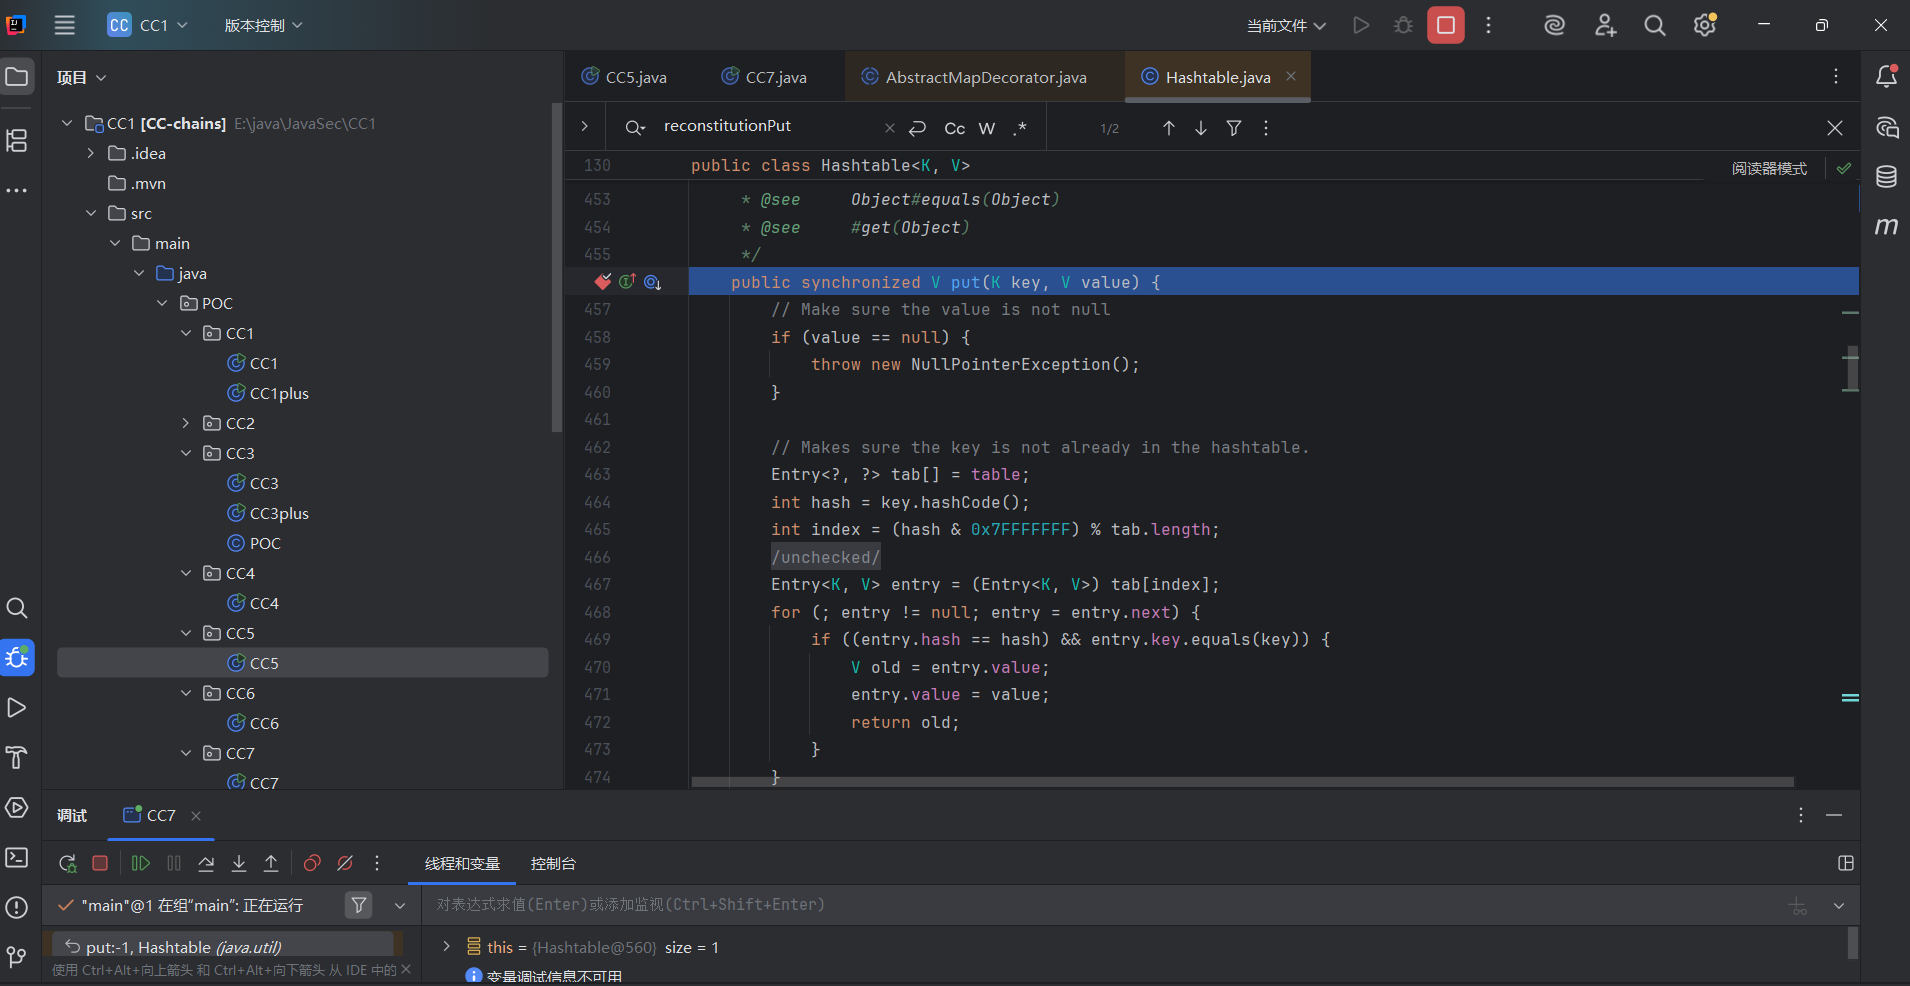Open View Breakpoints from the debug toolbar
The image size is (1910, 986).
point(312,863)
